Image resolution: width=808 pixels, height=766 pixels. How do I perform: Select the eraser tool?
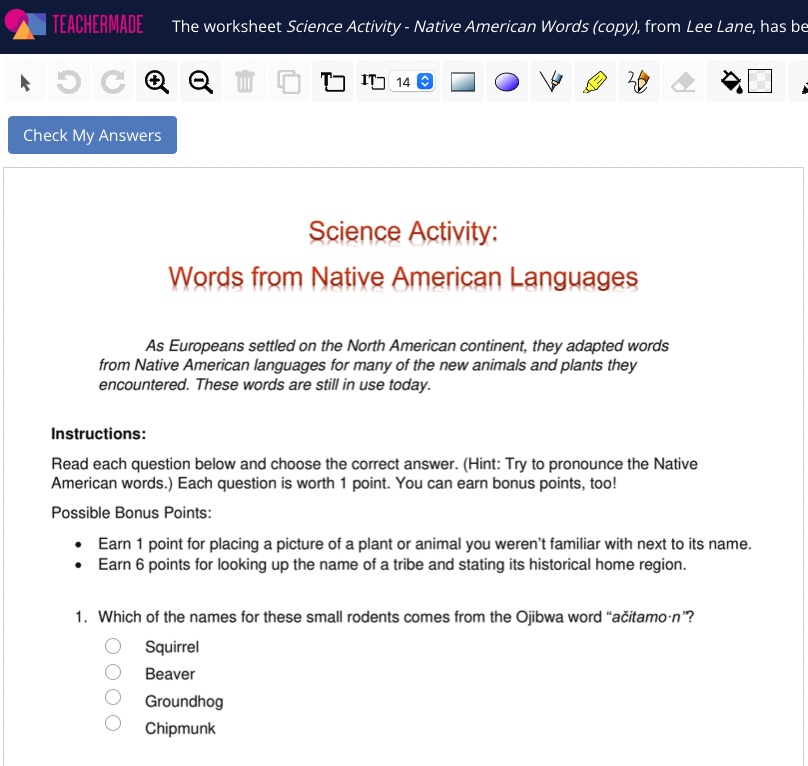(683, 81)
